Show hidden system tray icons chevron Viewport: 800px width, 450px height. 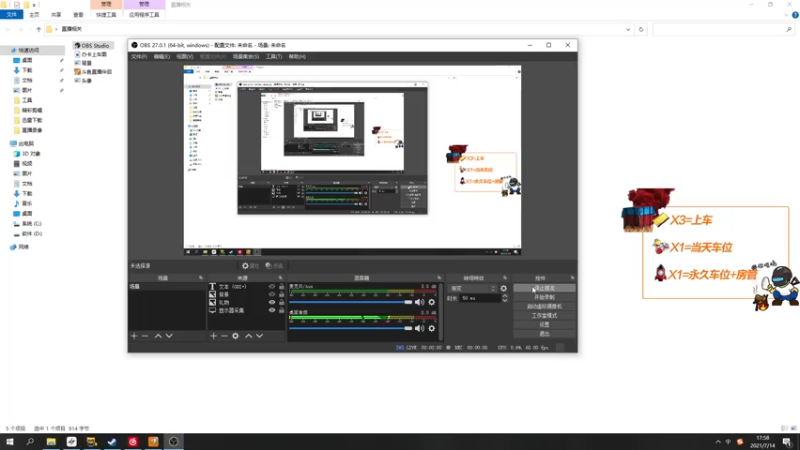point(718,442)
